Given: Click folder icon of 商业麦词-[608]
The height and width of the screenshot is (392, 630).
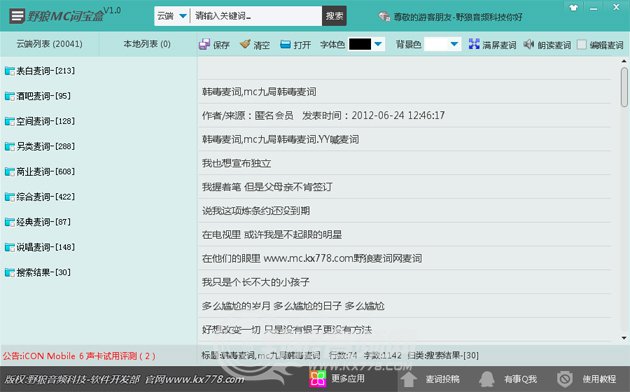Looking at the screenshot, I should pyautogui.click(x=10, y=172).
